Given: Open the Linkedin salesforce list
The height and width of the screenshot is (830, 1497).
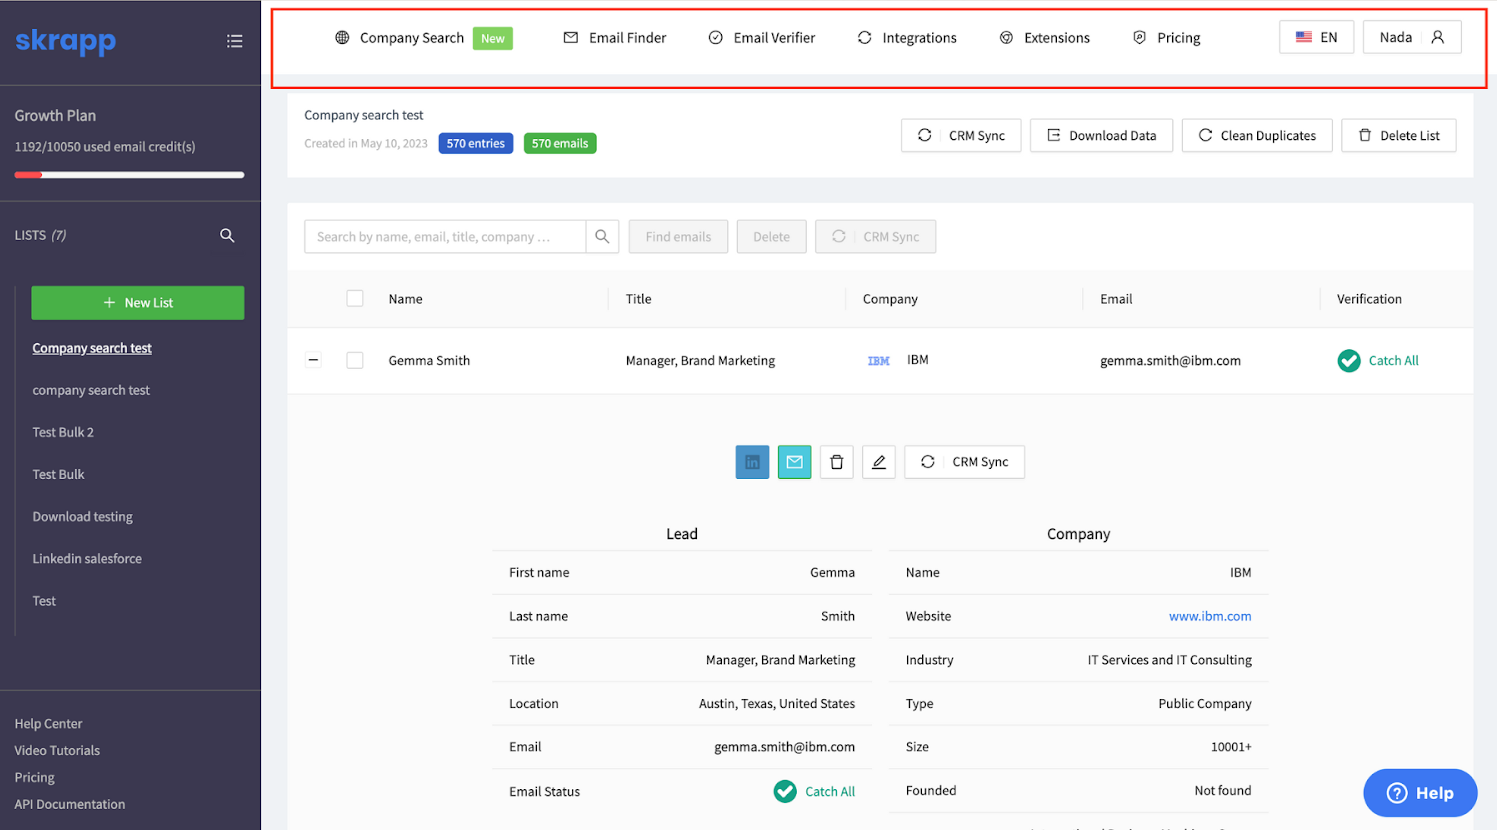Looking at the screenshot, I should 87,558.
